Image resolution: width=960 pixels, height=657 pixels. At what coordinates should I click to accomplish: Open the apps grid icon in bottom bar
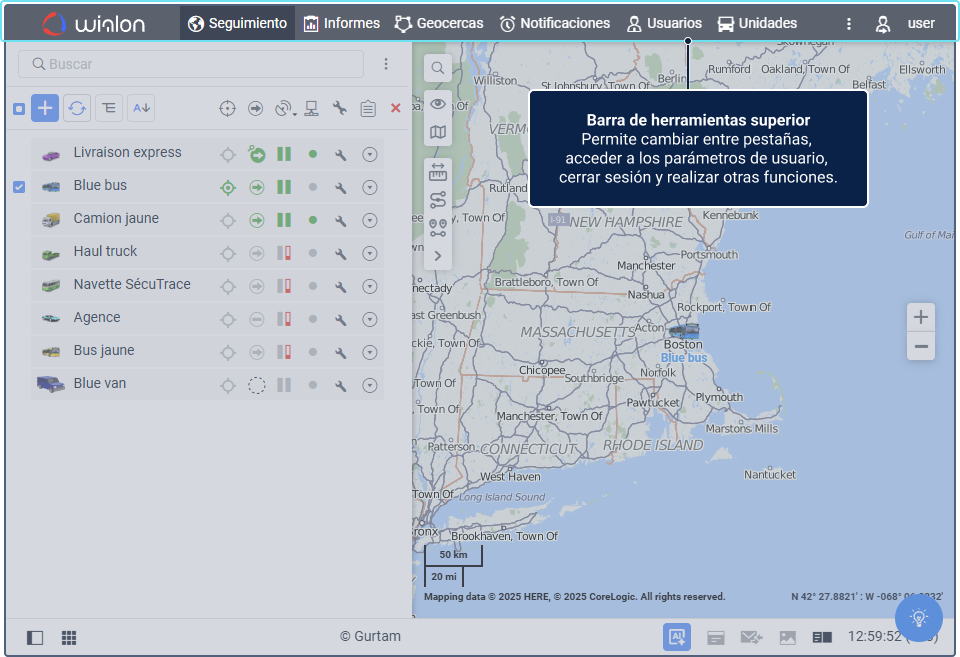click(x=69, y=638)
